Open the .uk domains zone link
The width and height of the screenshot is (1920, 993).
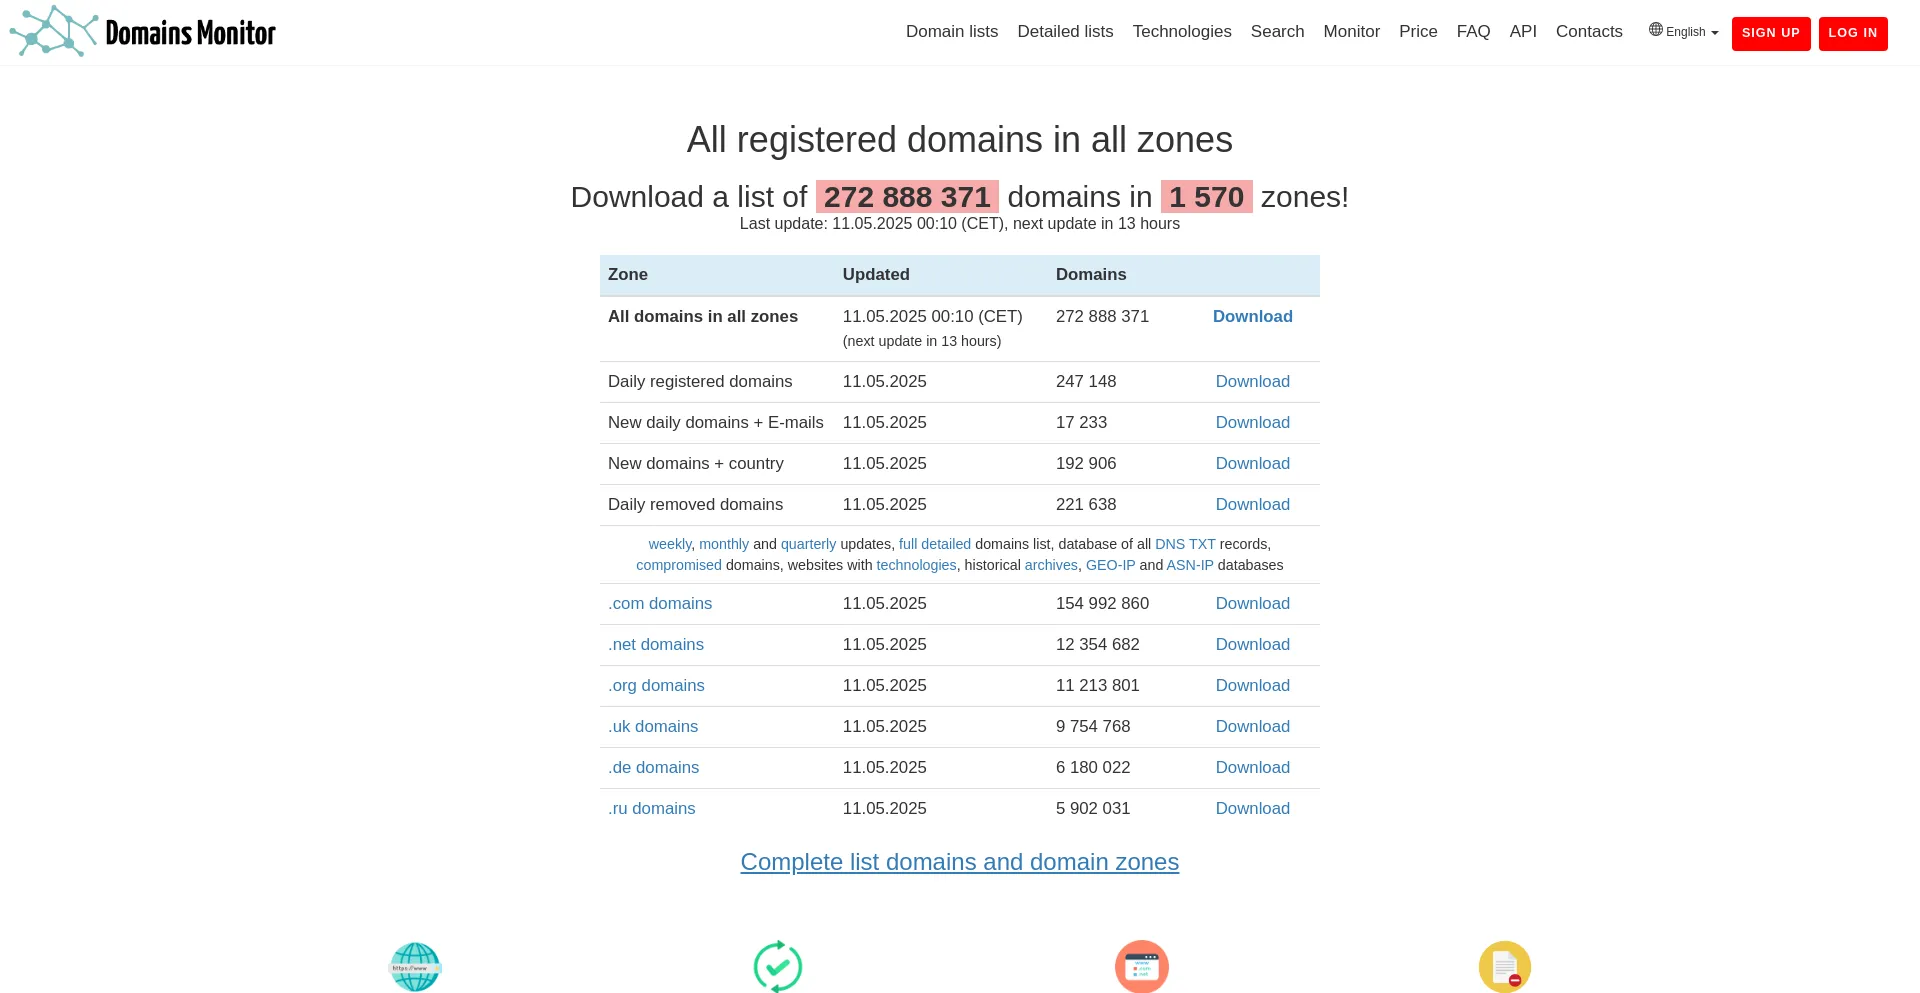pos(653,727)
